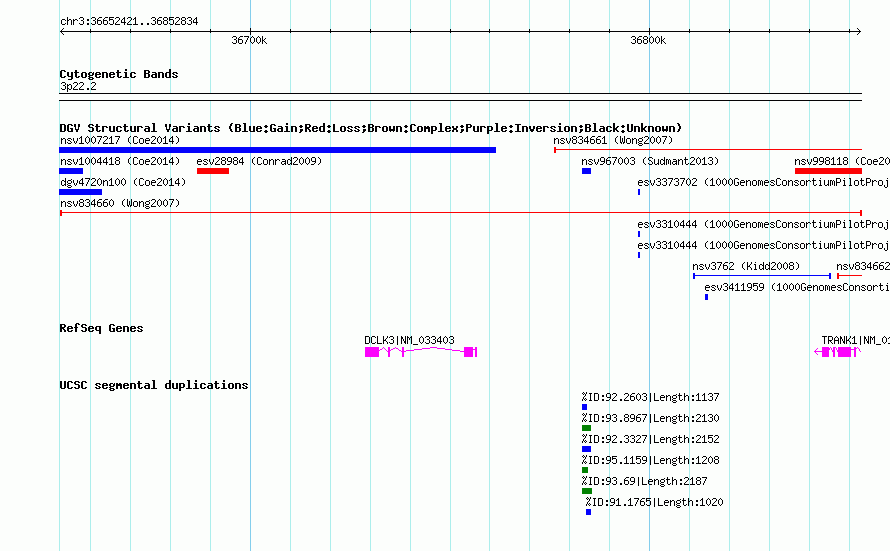This screenshot has height=551, width=890.
Task: Select the UCSC segmental duplications track title
Action: tap(154, 385)
